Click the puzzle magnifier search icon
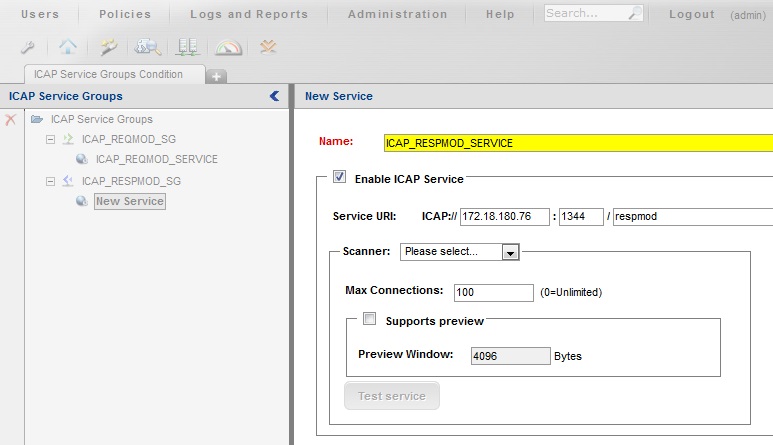 148,47
